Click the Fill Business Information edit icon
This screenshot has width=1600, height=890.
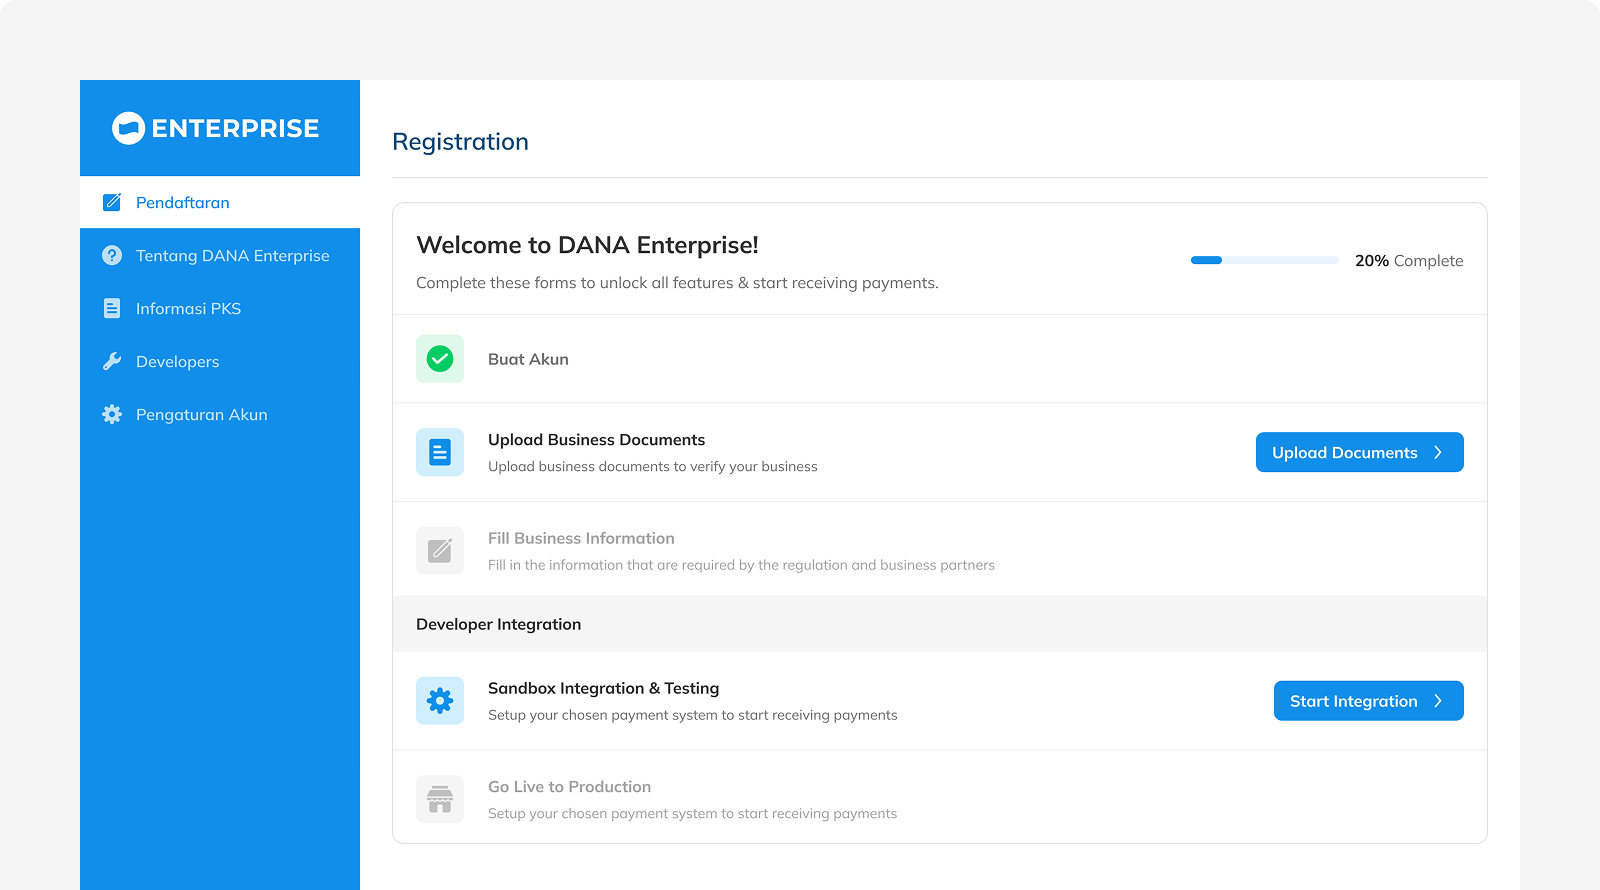click(440, 551)
